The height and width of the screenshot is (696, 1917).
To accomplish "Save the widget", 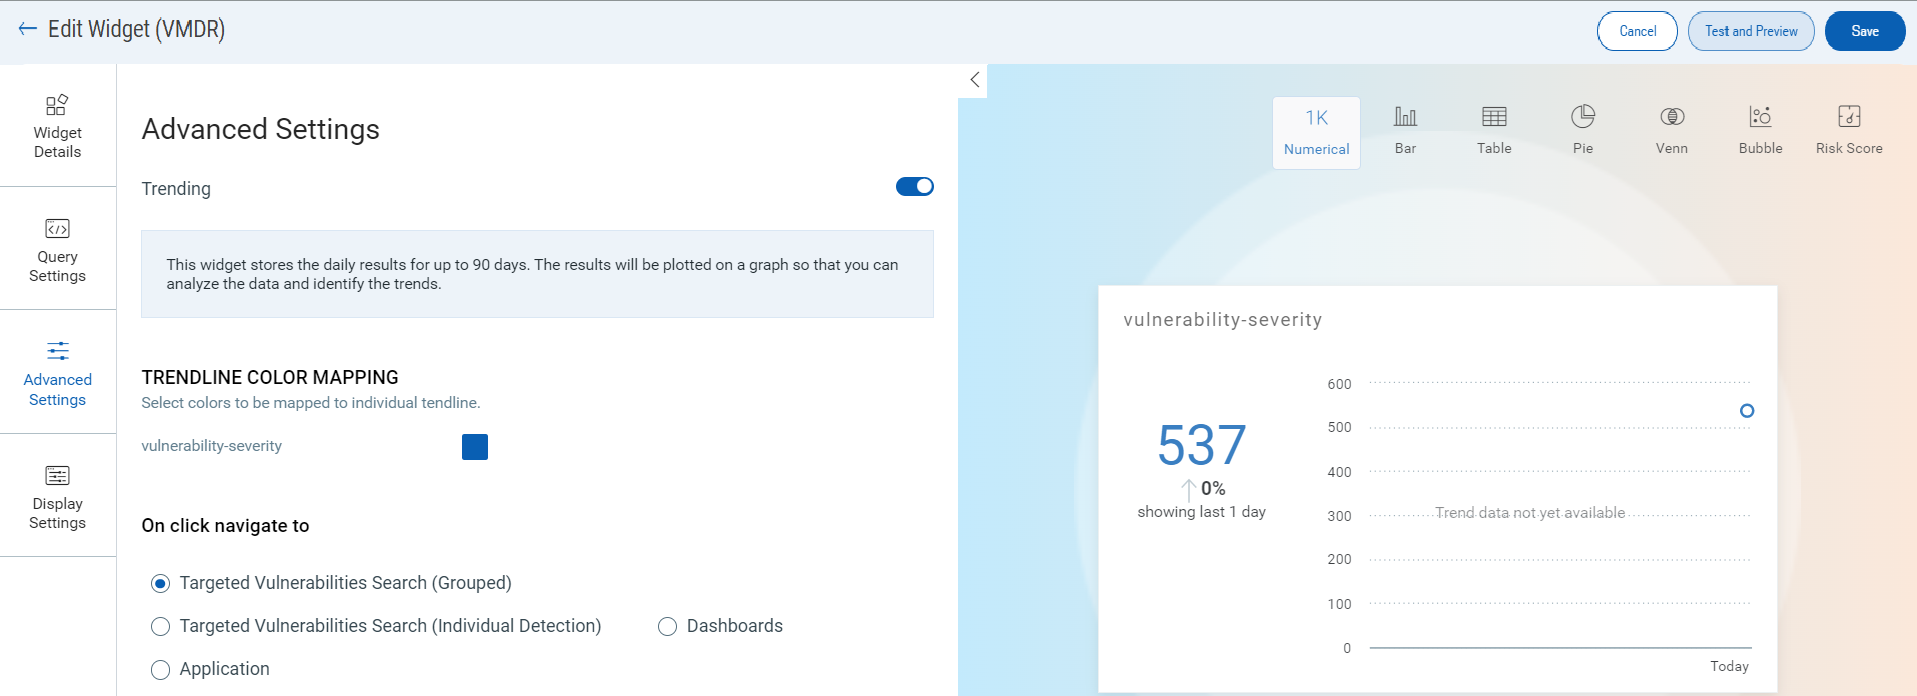I will tap(1865, 31).
